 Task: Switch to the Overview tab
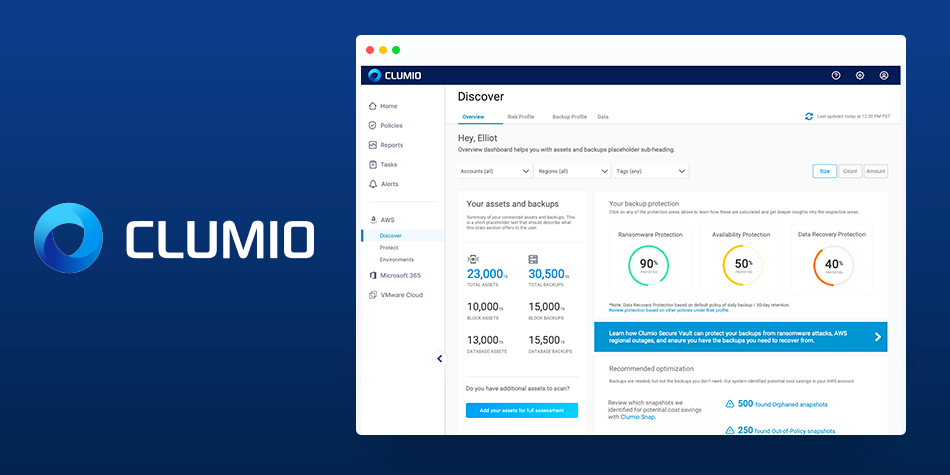(x=473, y=116)
